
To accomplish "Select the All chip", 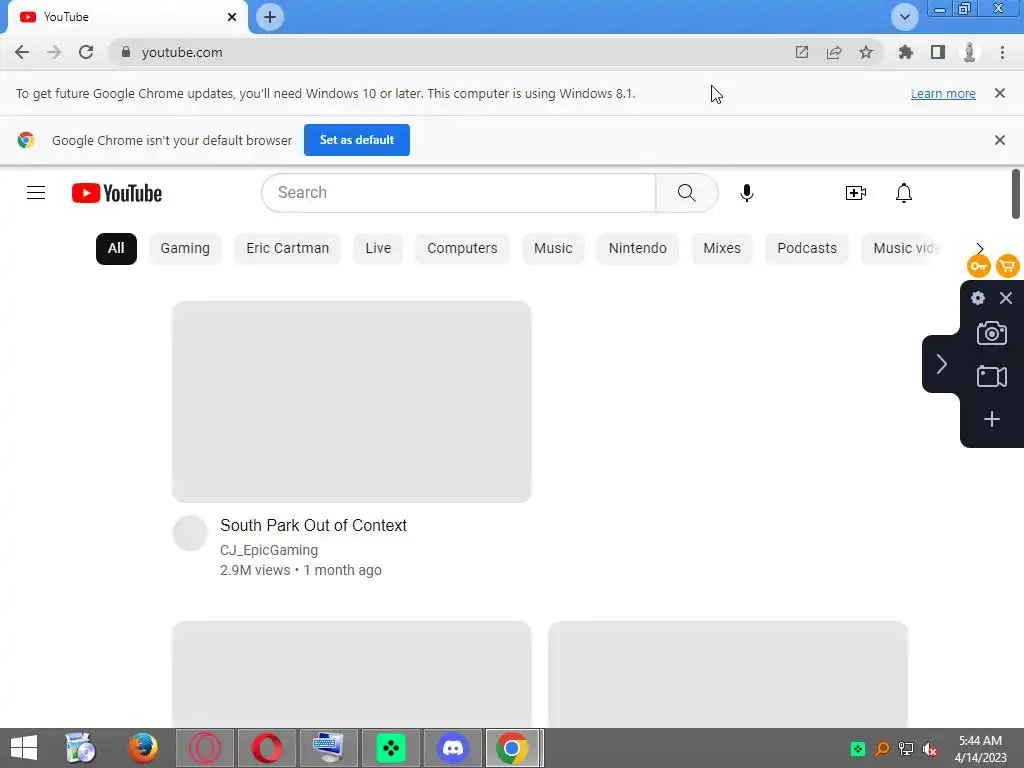I will 116,248.
